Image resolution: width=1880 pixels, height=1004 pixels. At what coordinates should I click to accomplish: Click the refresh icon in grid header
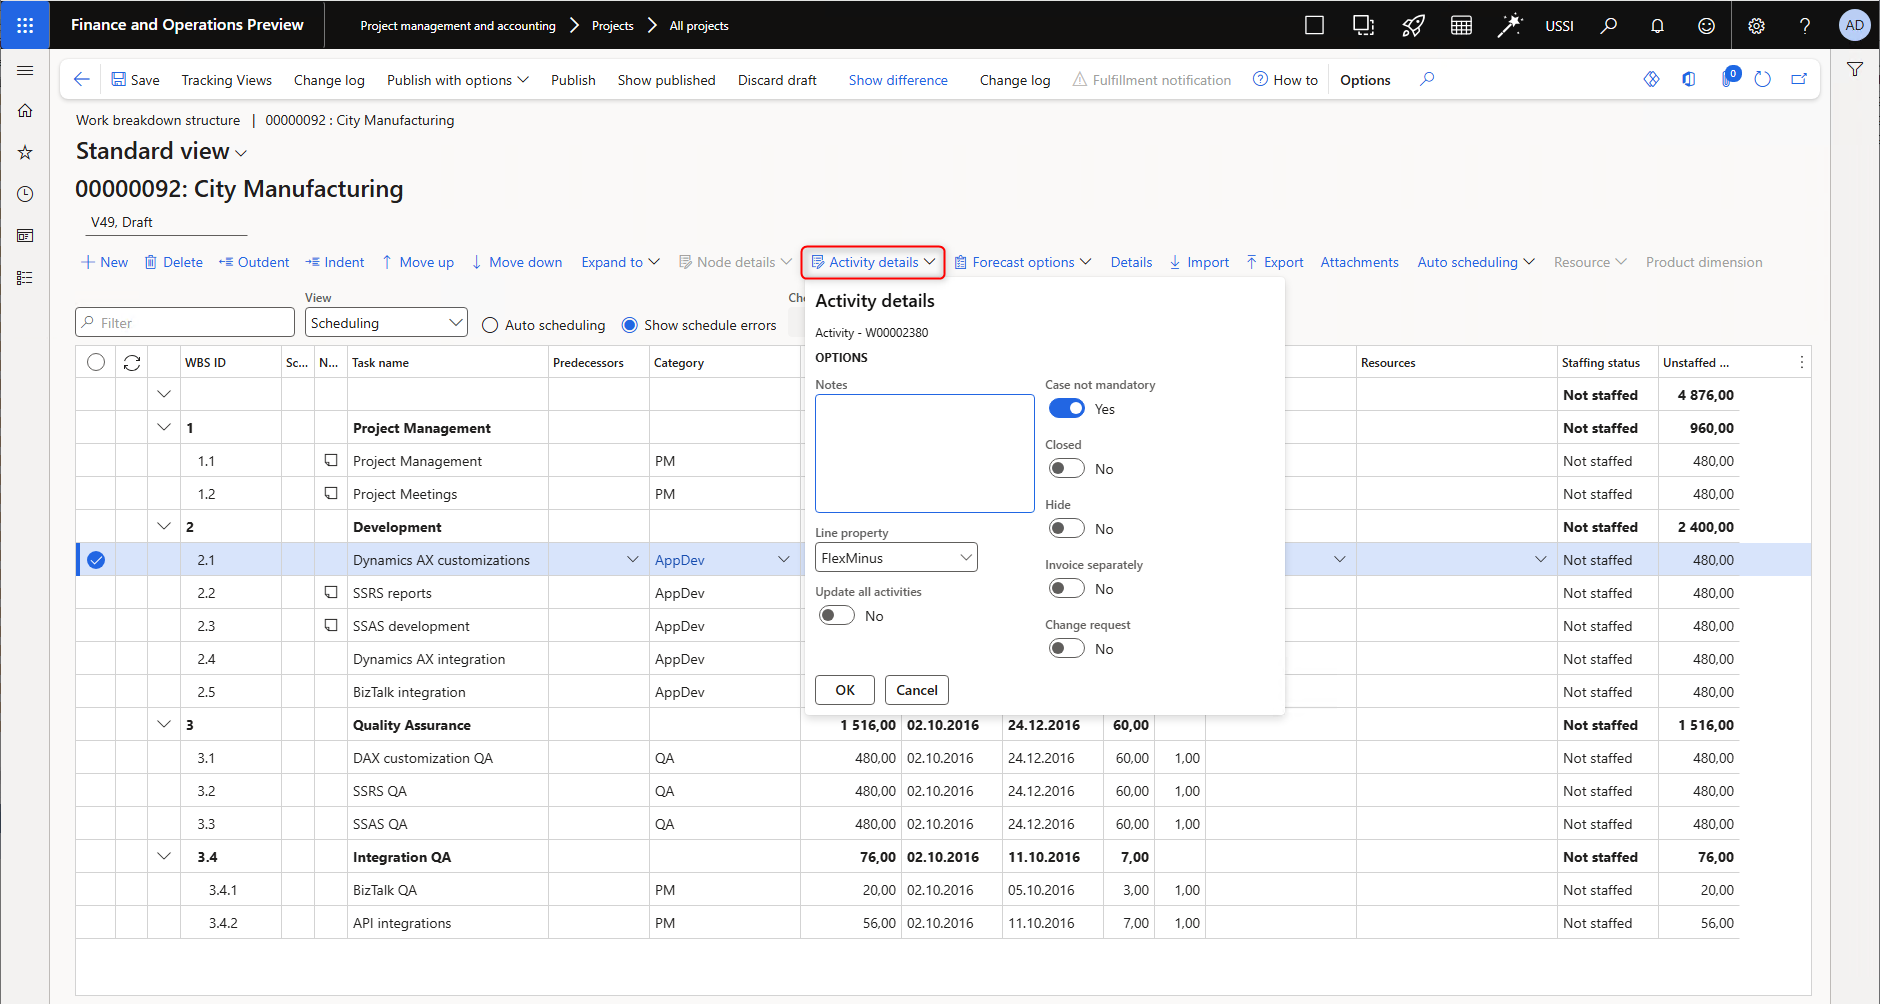point(132,363)
